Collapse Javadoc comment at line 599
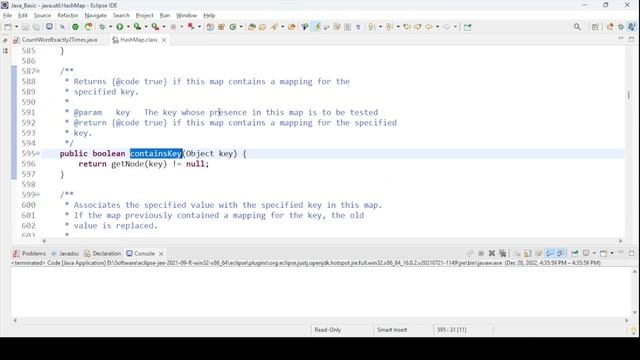The height and width of the screenshot is (360, 640). point(38,195)
